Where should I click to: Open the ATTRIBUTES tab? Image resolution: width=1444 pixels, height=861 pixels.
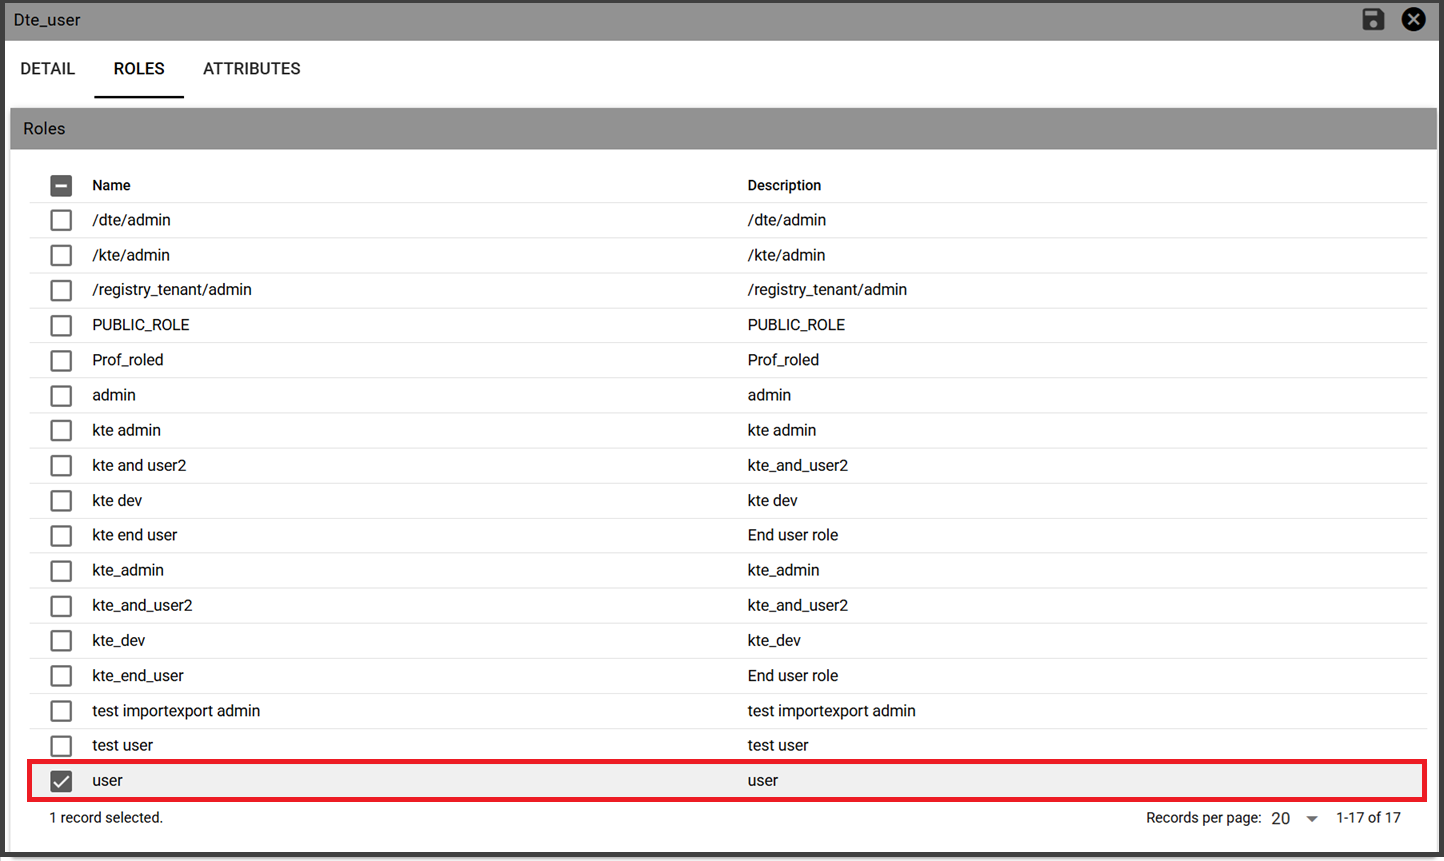(x=252, y=69)
